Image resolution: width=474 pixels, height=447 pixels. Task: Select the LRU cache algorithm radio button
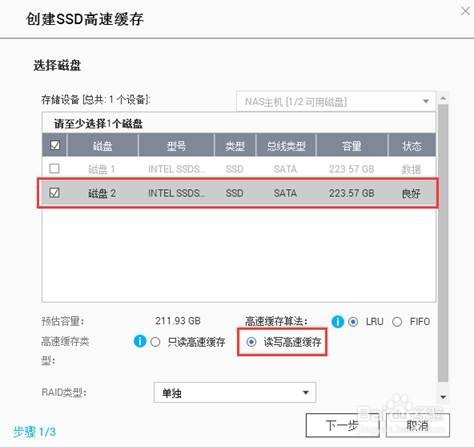pyautogui.click(x=353, y=322)
